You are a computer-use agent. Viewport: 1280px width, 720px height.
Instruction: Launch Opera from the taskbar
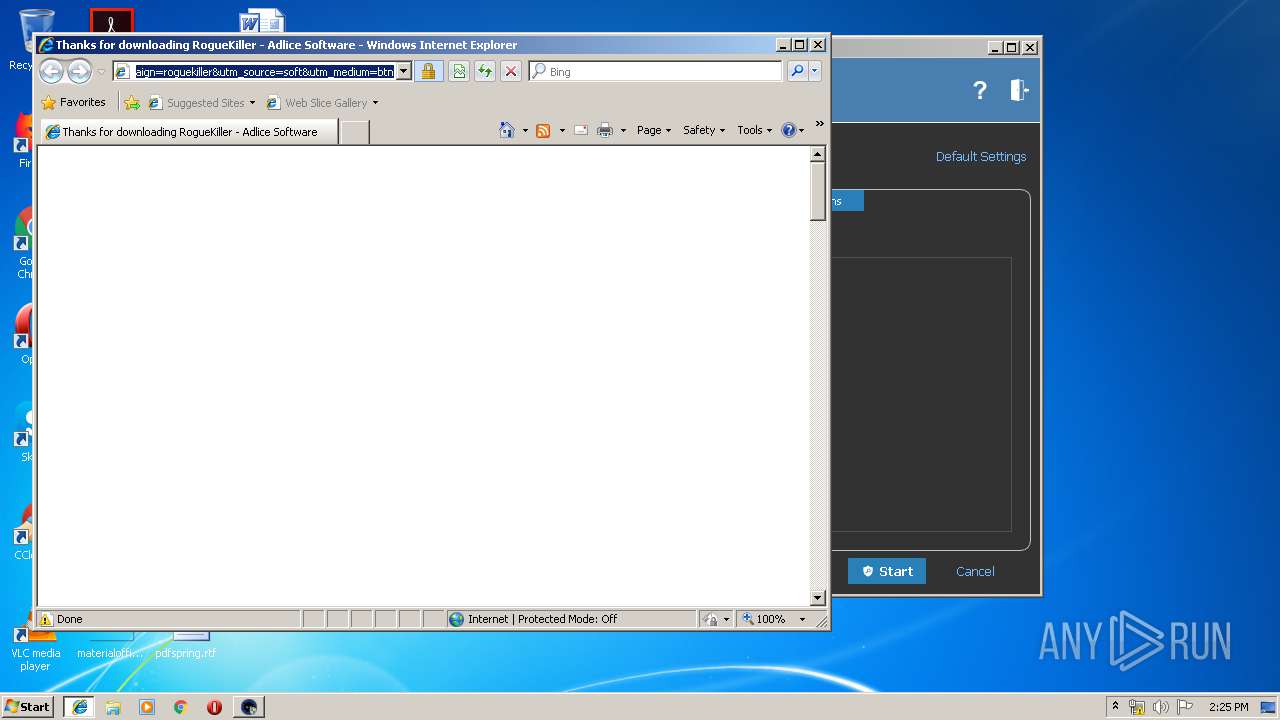point(214,706)
